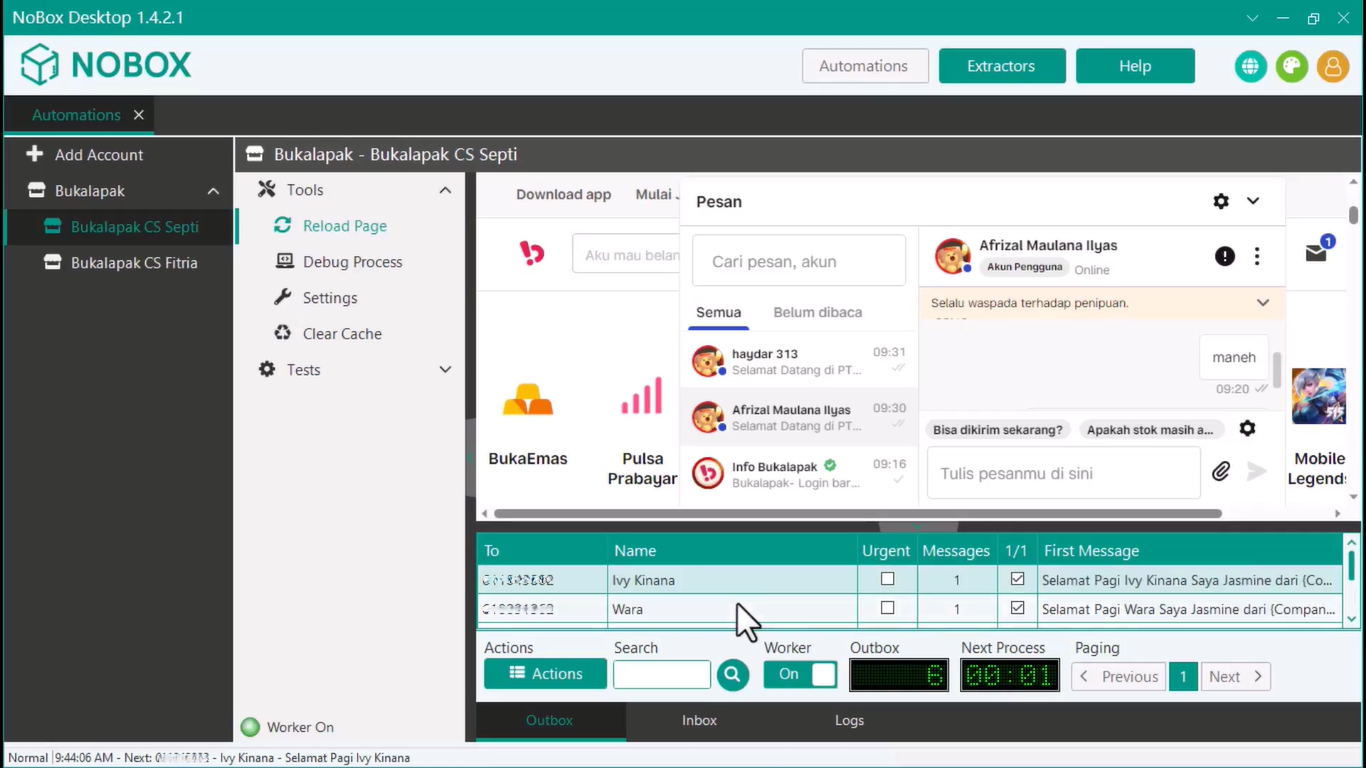This screenshot has width=1366, height=768.
Task: Expand the Tests section
Action: coord(445,370)
